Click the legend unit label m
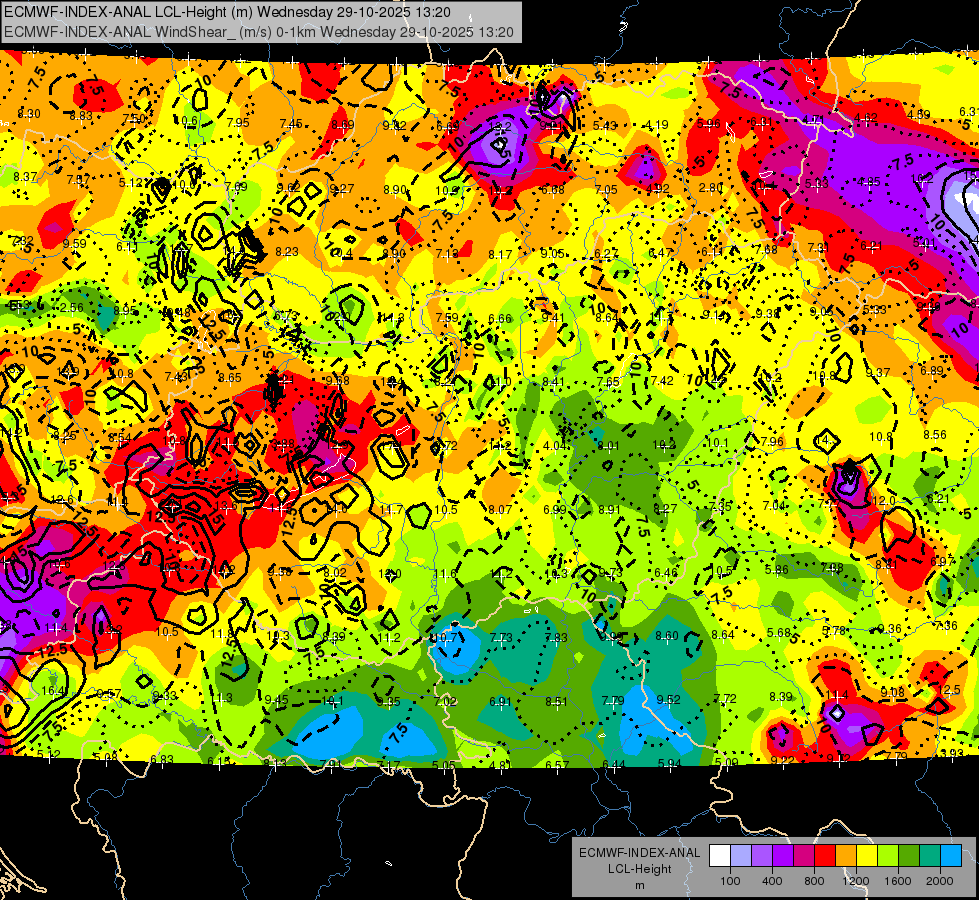979x900 pixels. (x=639, y=885)
